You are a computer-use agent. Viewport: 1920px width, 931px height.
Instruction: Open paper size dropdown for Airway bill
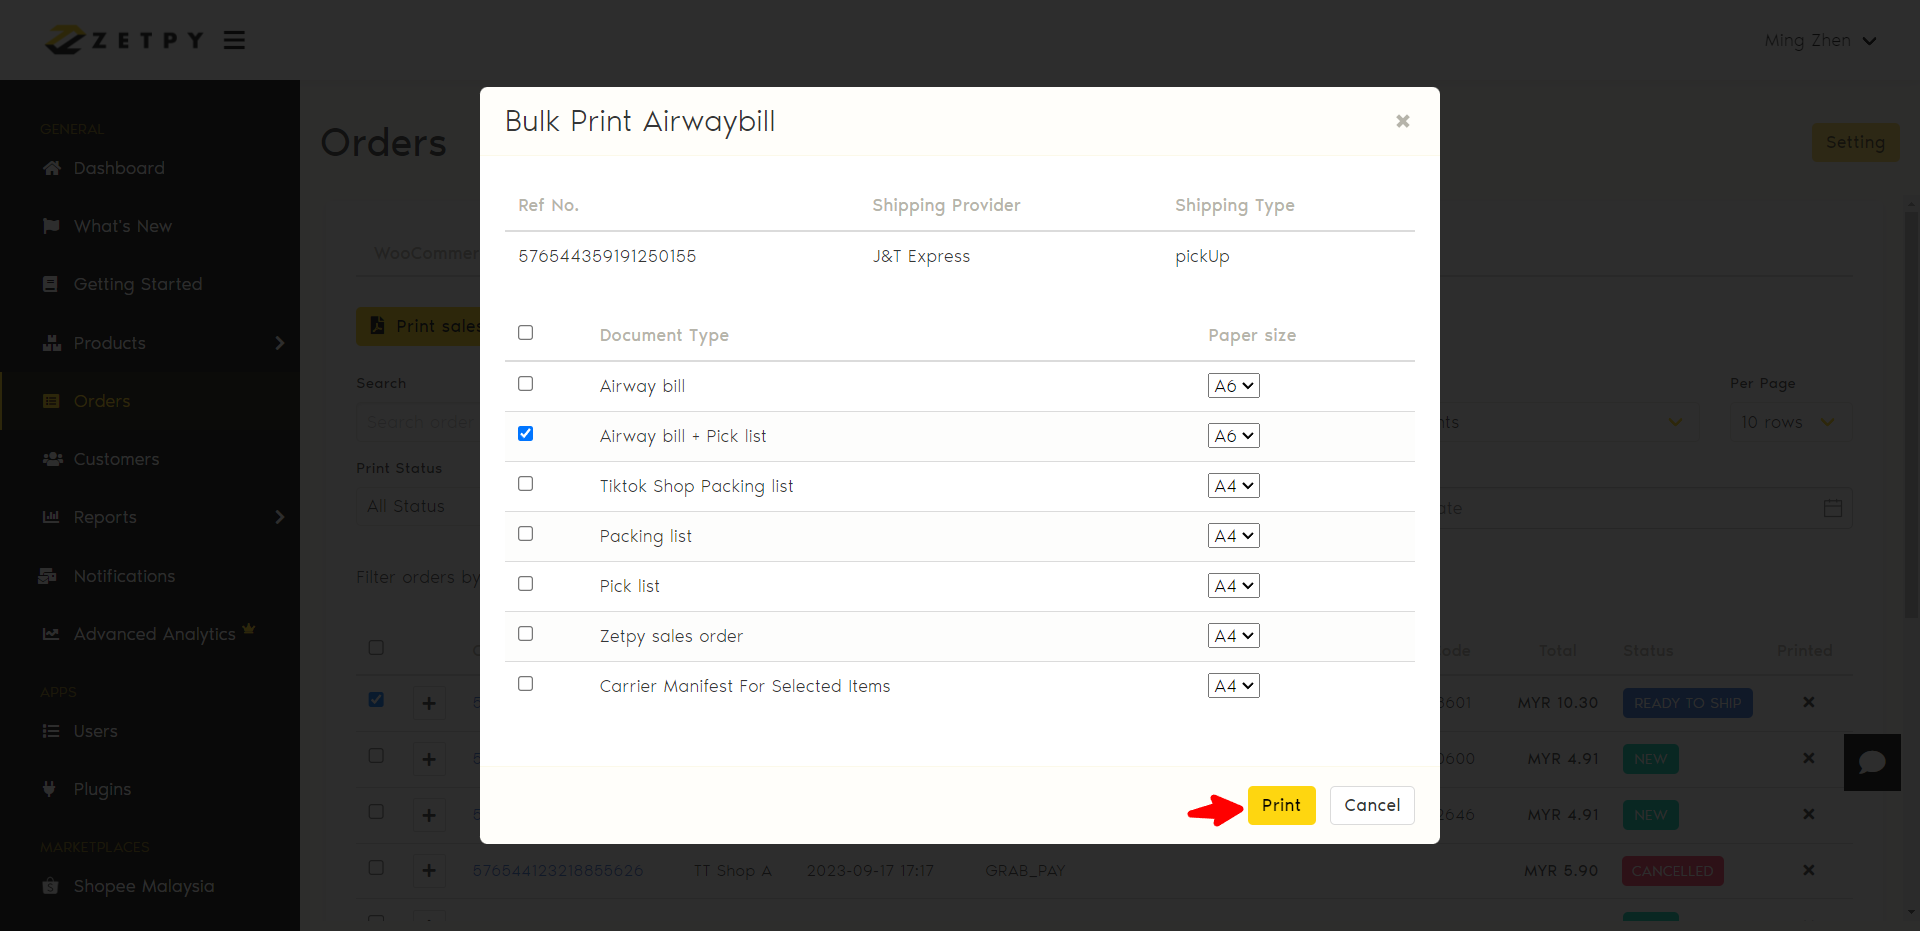pyautogui.click(x=1233, y=386)
